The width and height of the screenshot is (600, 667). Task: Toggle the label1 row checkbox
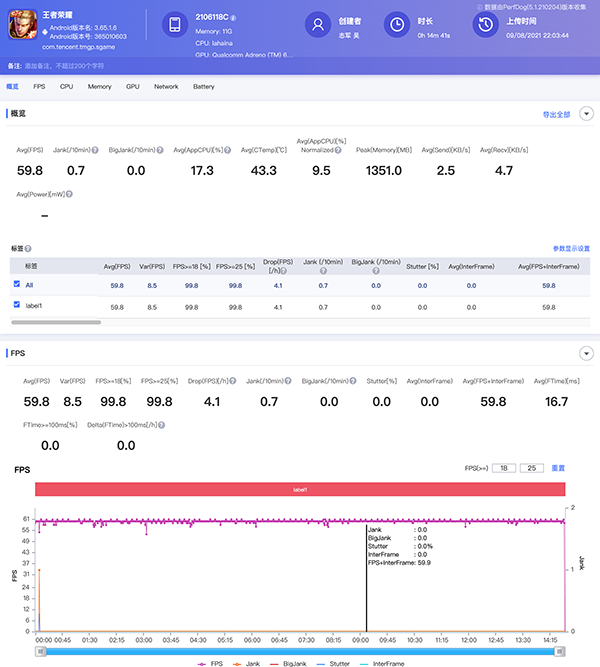click(x=16, y=307)
